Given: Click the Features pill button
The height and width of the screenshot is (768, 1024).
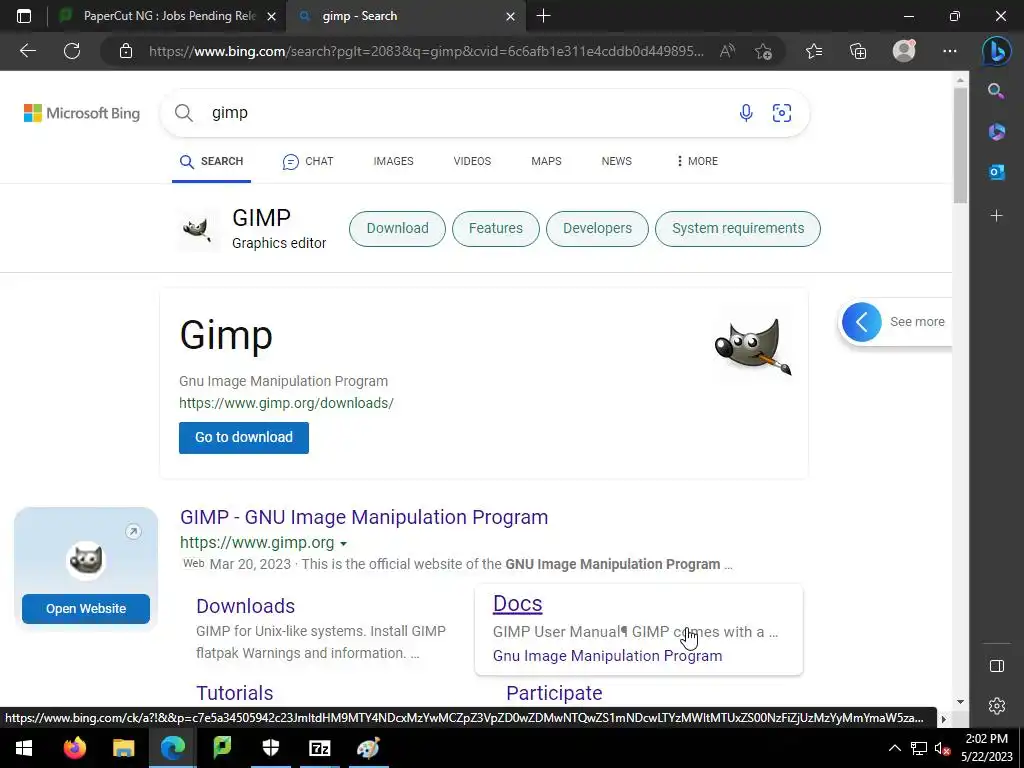Looking at the screenshot, I should click(x=496, y=229).
